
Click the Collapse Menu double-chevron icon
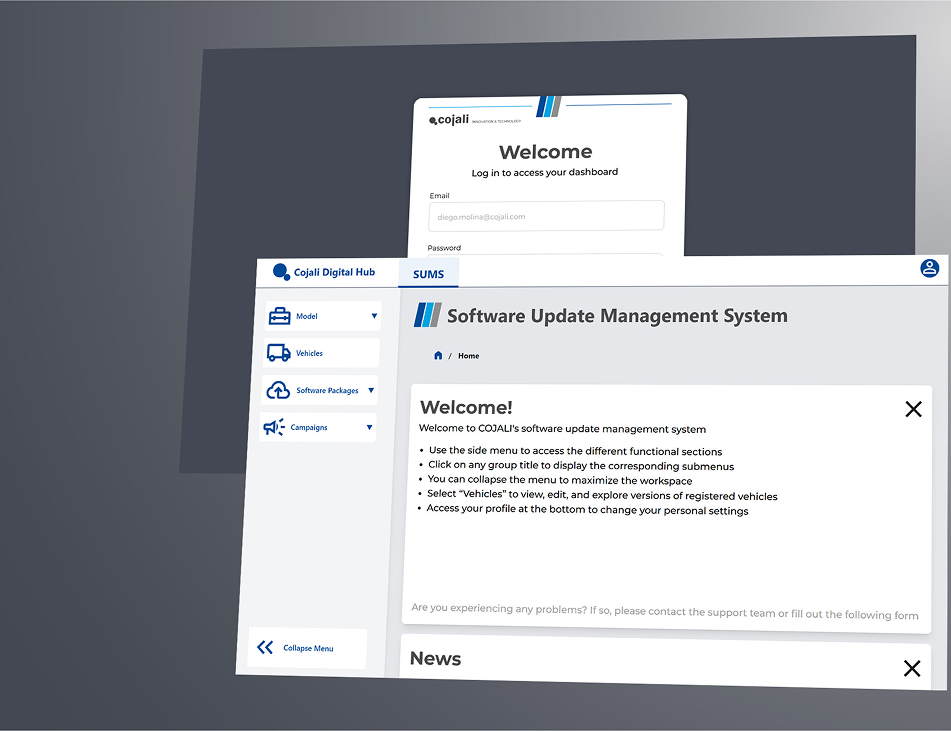pyautogui.click(x=265, y=647)
